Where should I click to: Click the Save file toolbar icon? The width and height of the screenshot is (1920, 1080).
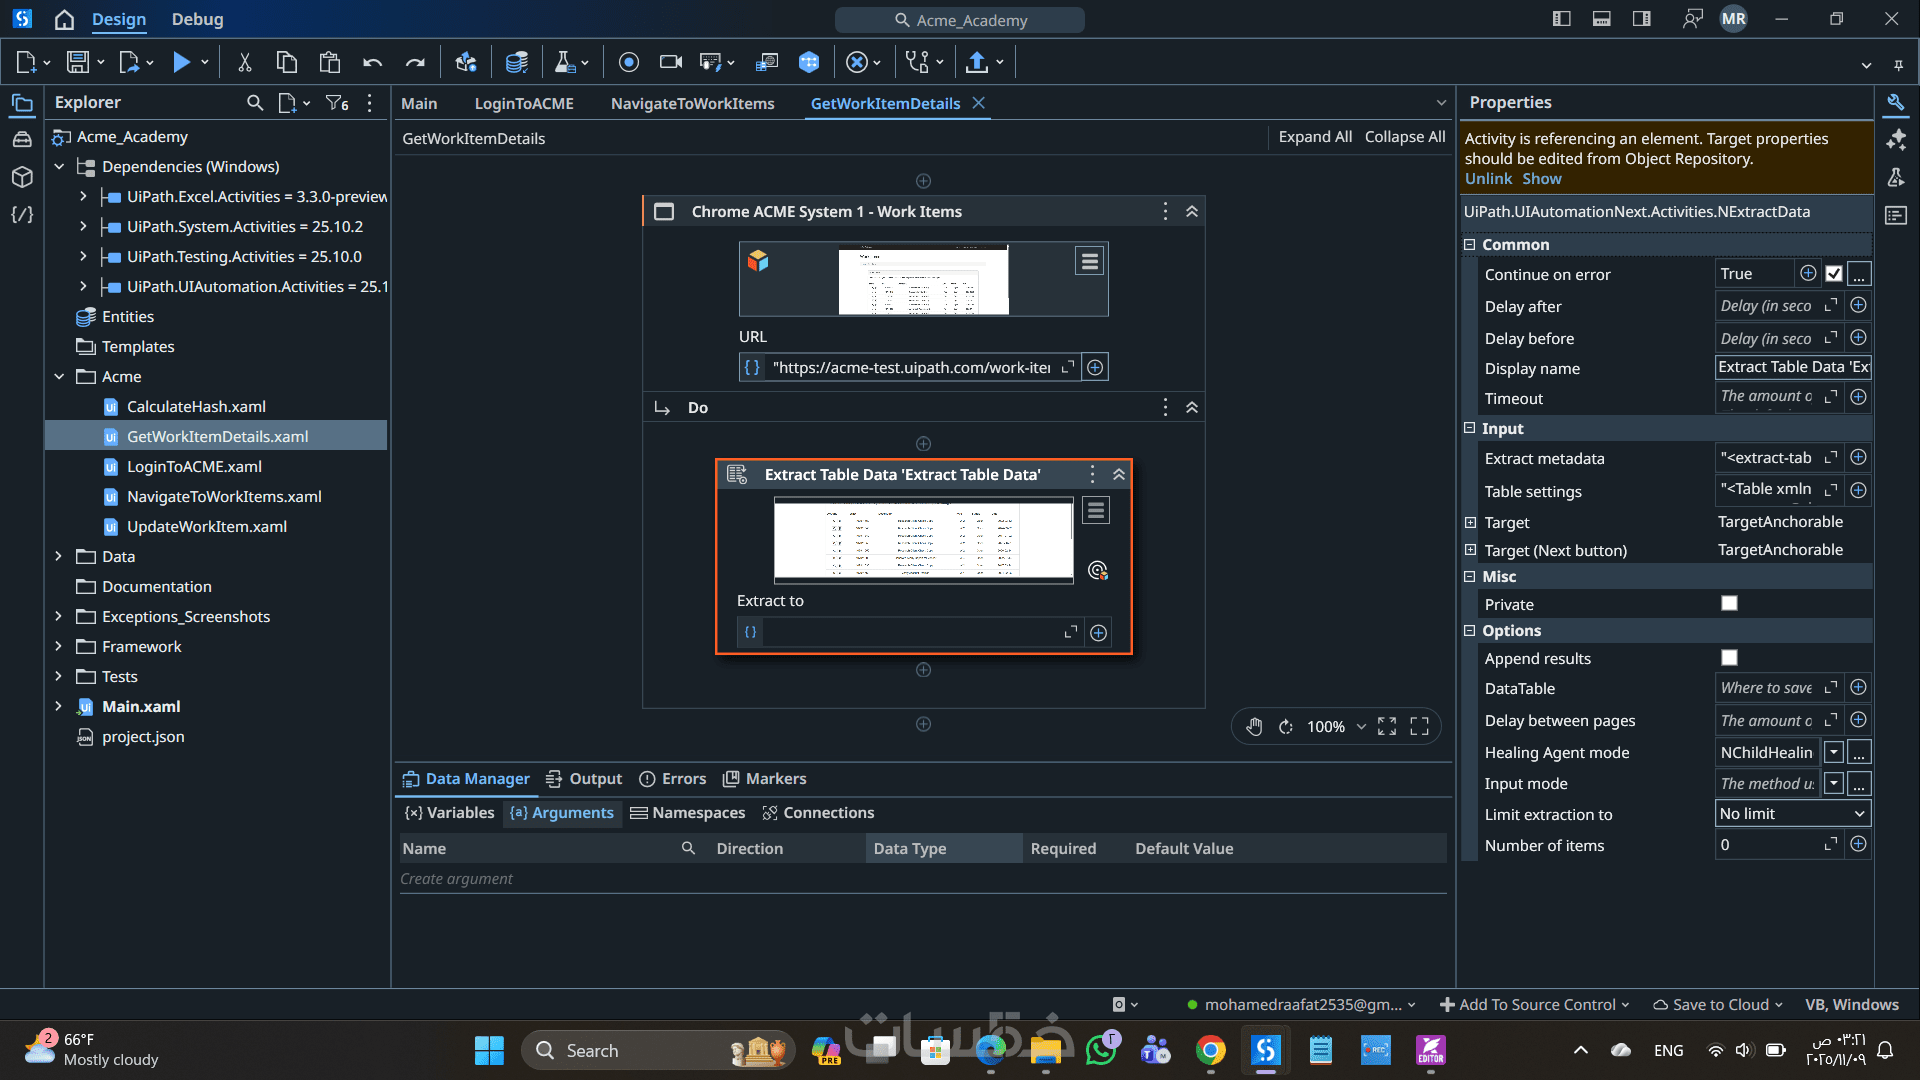(x=78, y=62)
